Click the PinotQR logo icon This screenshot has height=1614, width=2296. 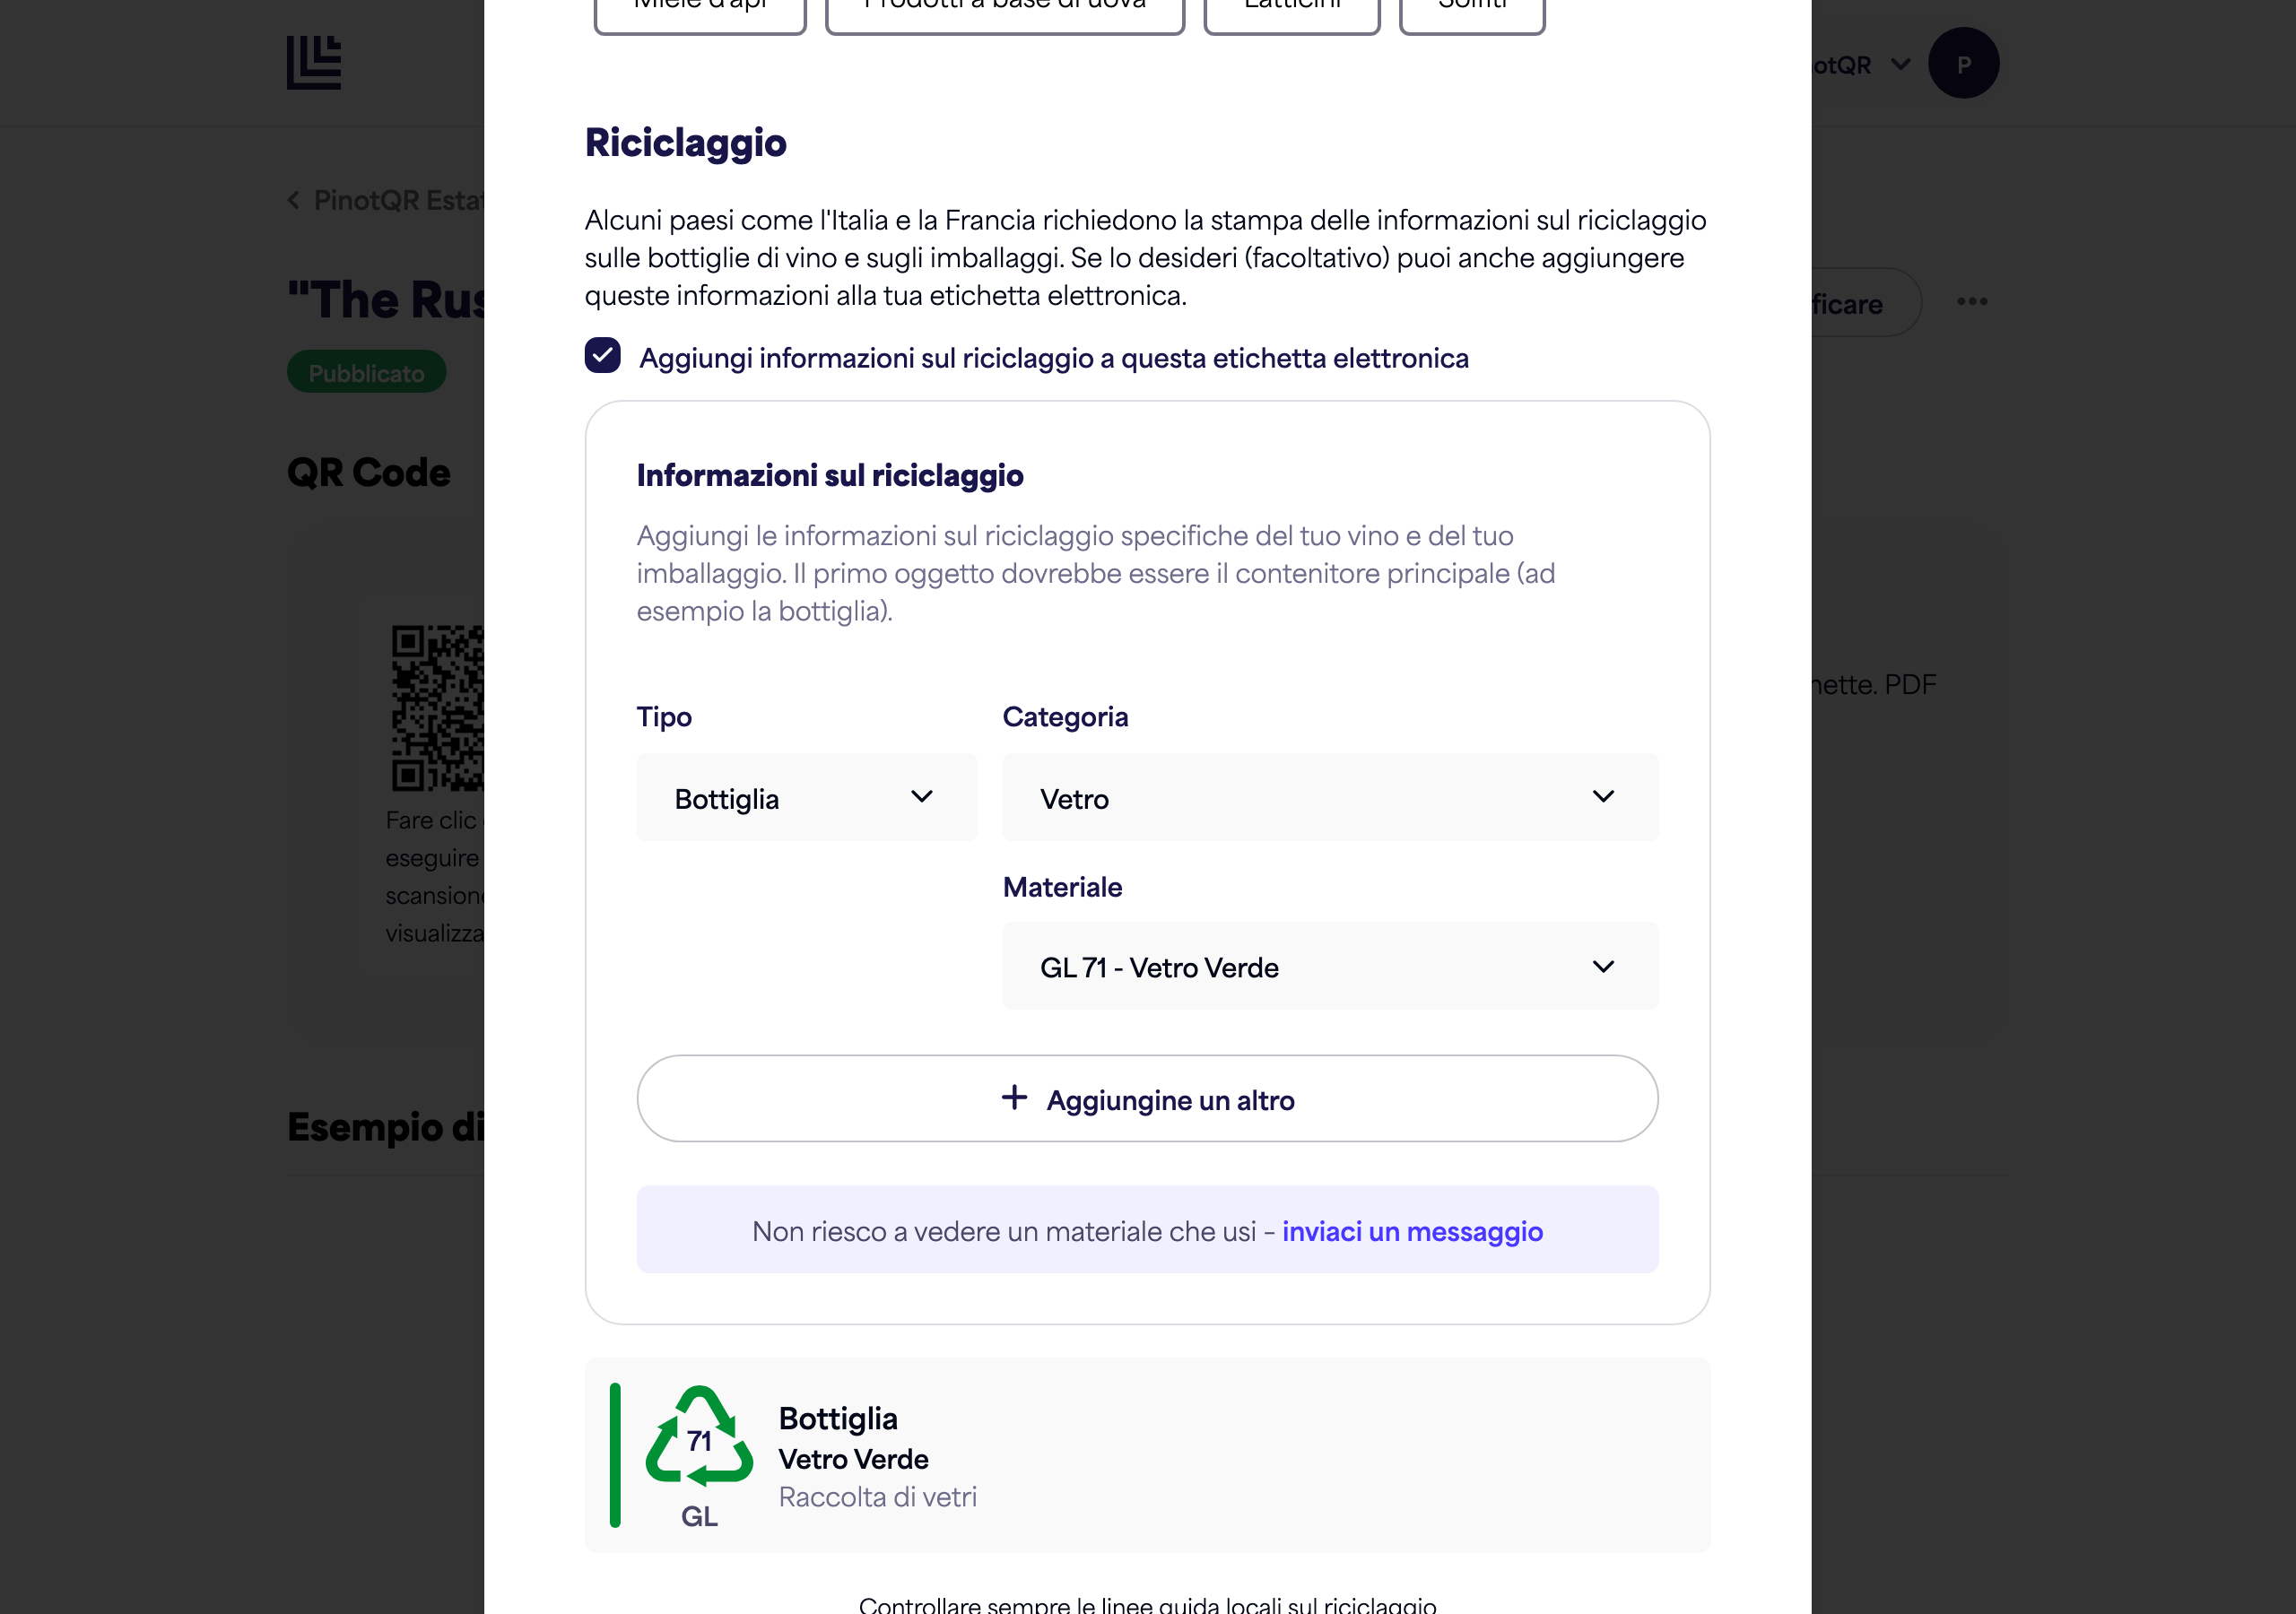point(314,63)
